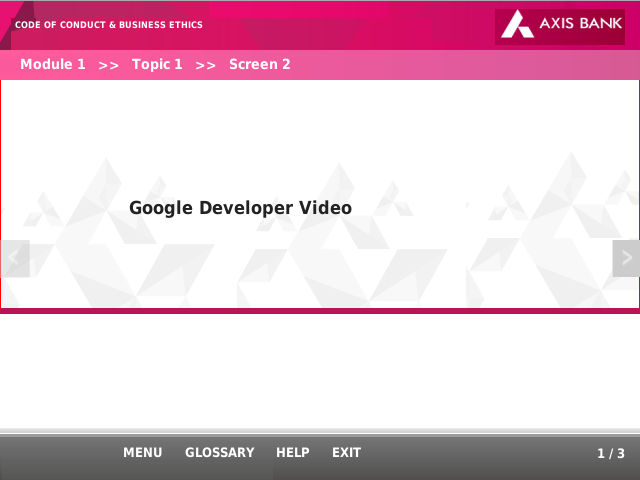Open the GLOSSARY
This screenshot has width=640, height=480.
(x=220, y=452)
